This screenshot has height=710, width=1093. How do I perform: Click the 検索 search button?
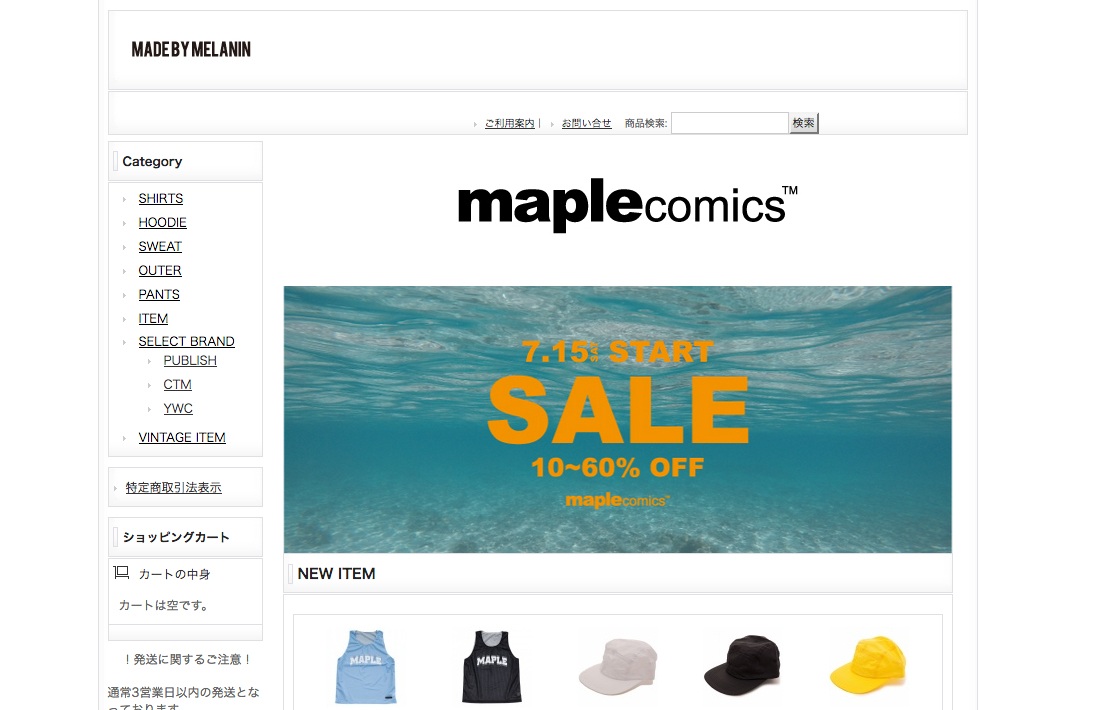(x=804, y=123)
